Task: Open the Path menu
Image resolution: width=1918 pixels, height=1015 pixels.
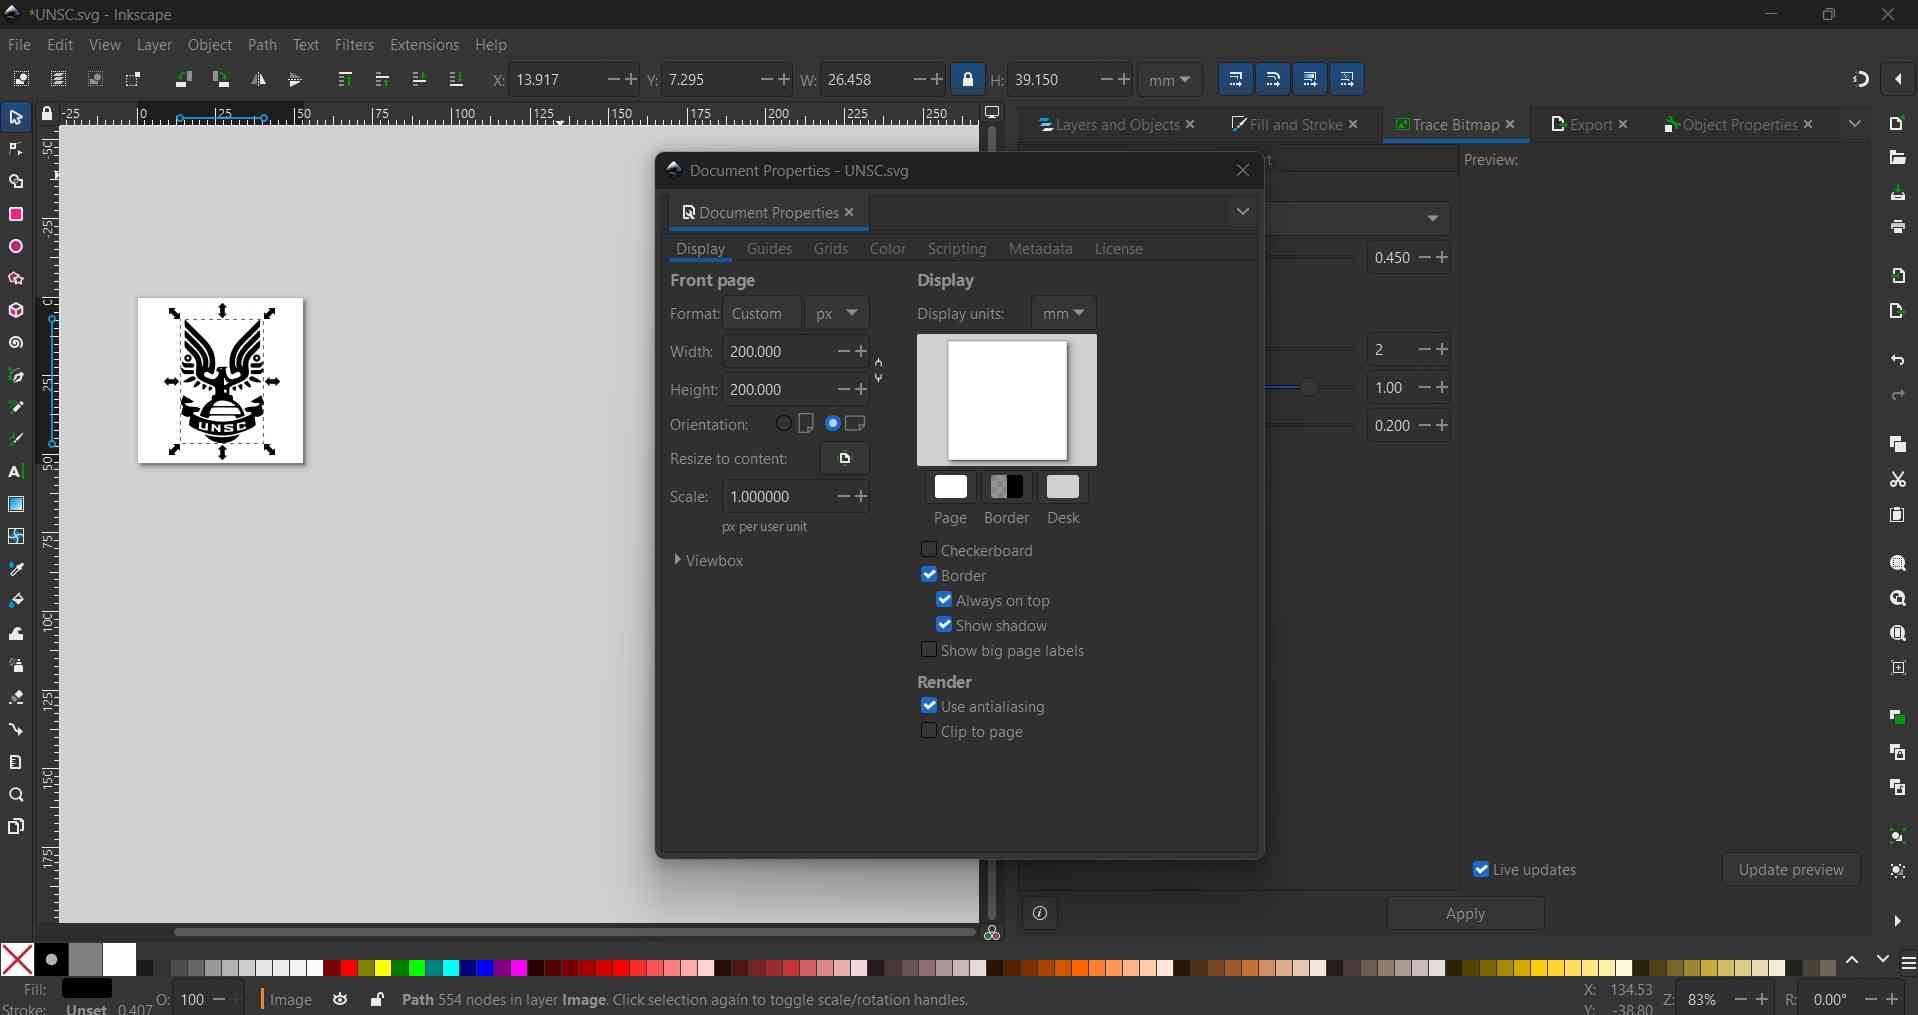Action: pos(262,45)
